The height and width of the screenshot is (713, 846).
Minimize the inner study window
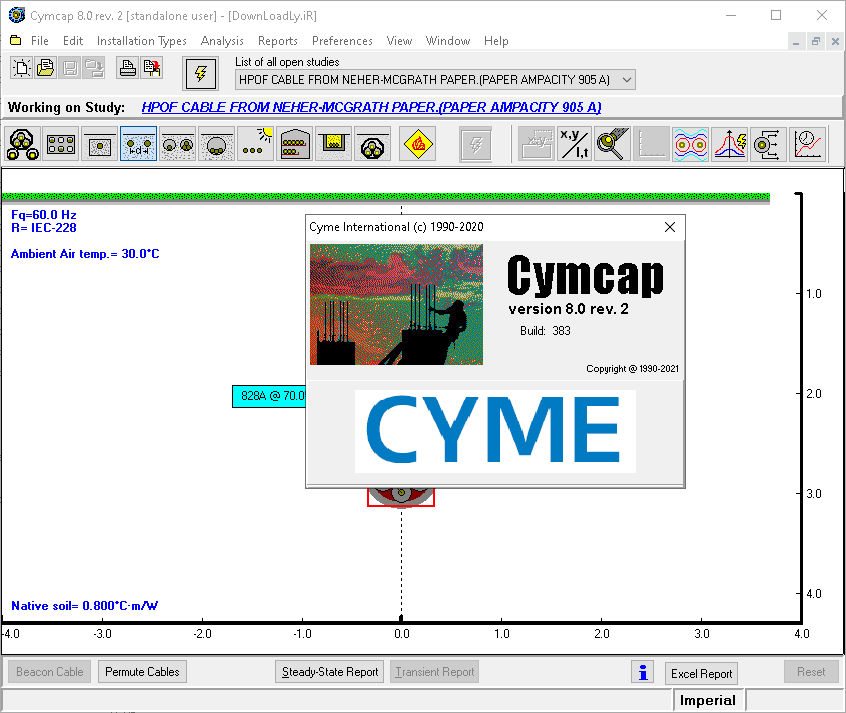click(796, 41)
